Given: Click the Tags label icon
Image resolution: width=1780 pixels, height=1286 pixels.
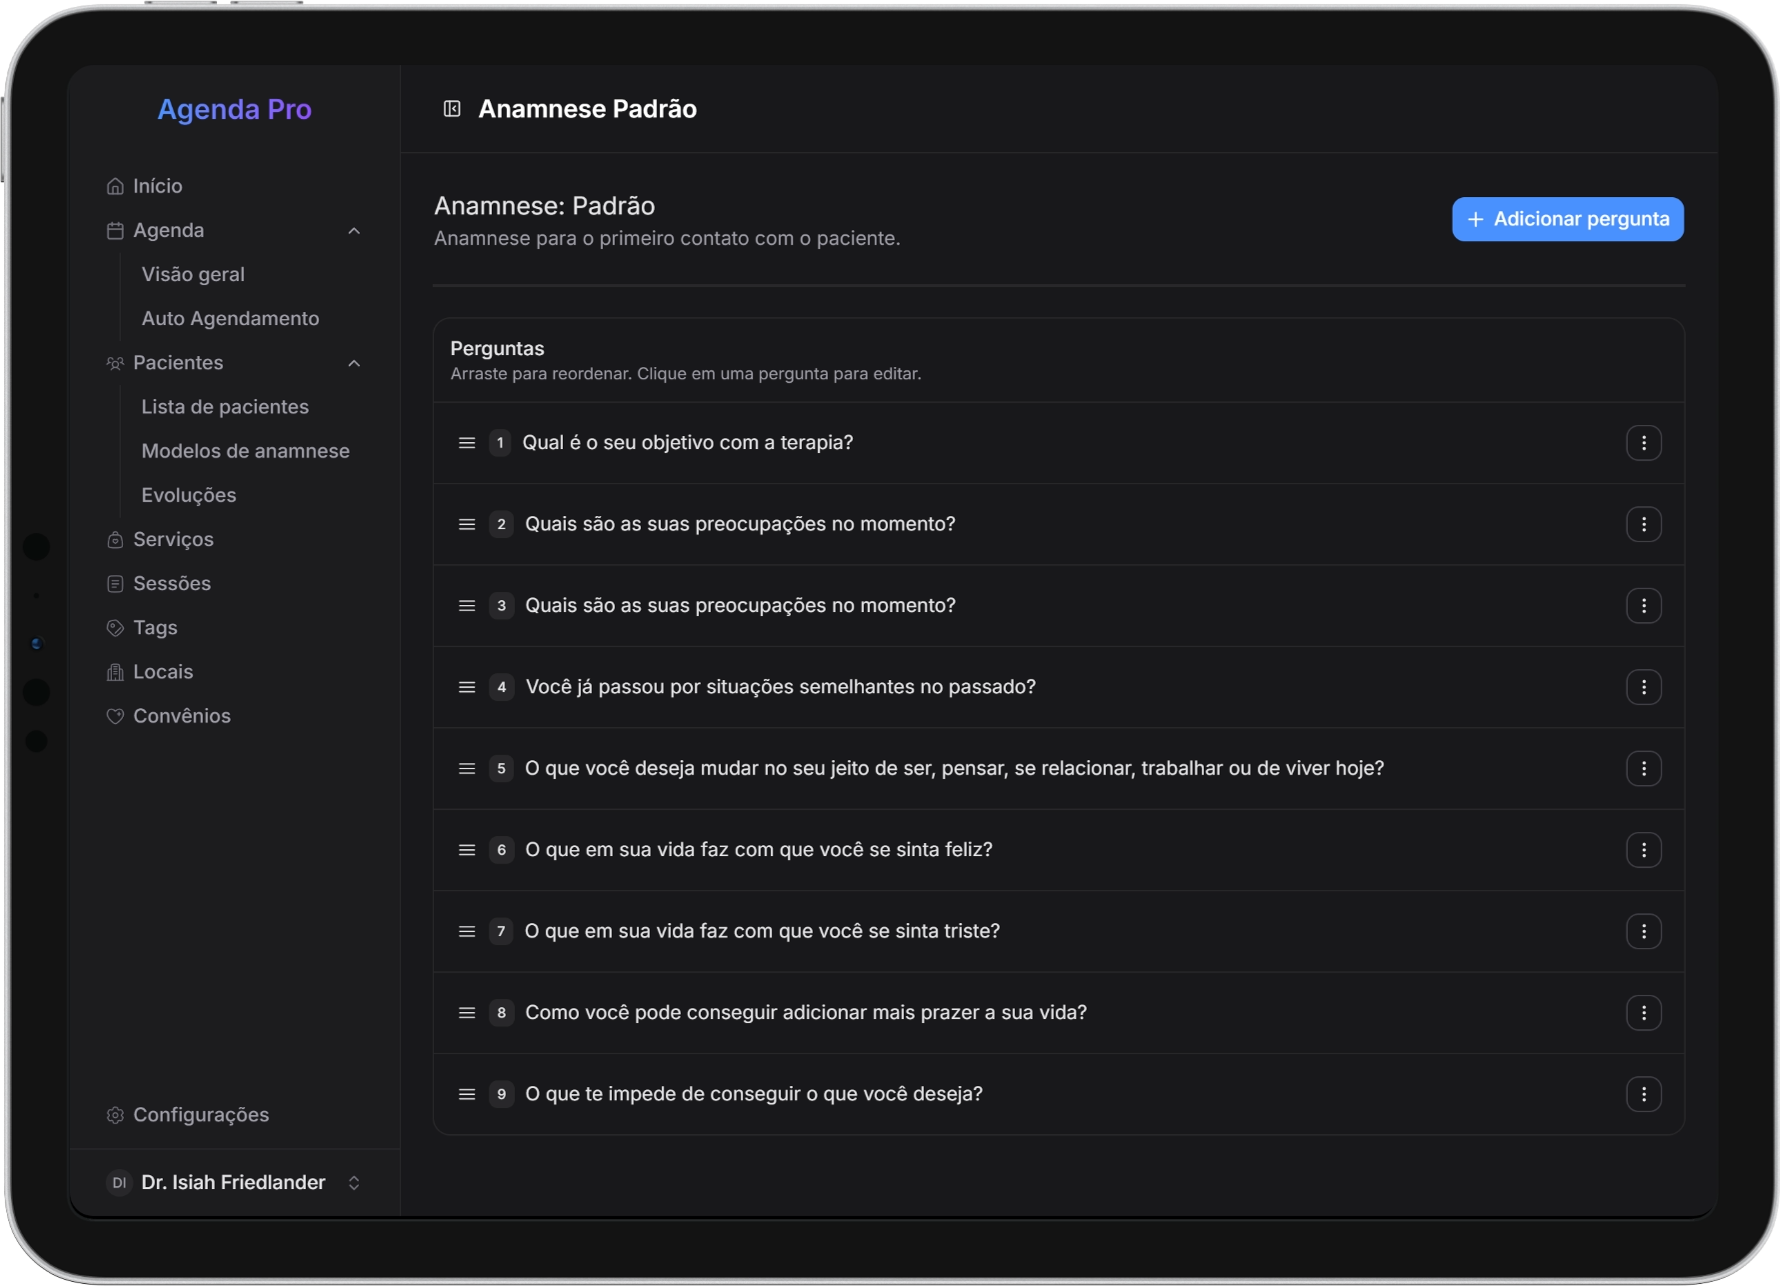Looking at the screenshot, I should point(116,627).
